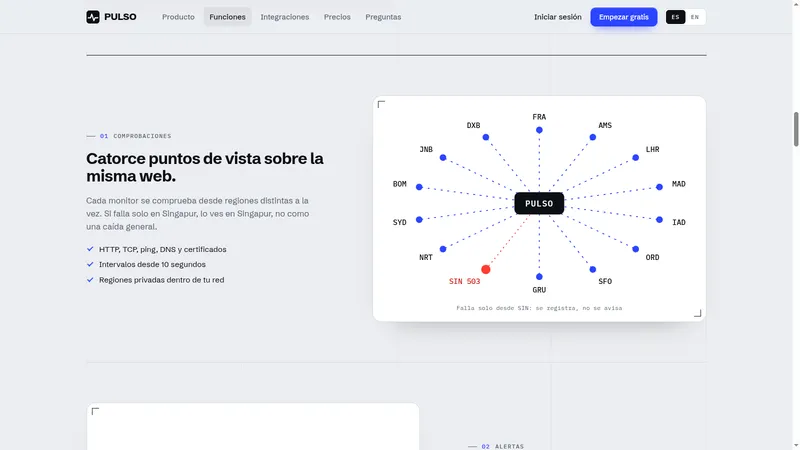Image resolution: width=800 pixels, height=450 pixels.
Task: Open the Preguntas nav link
Action: pos(383,17)
